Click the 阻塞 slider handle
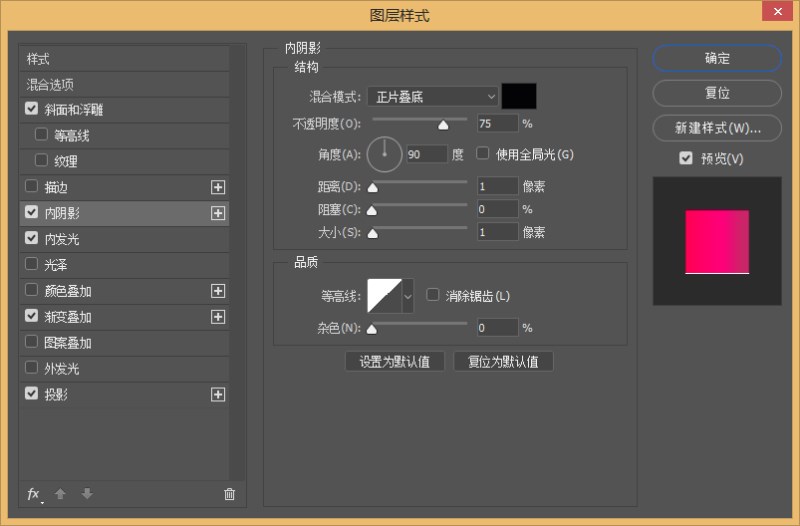This screenshot has width=800, height=526. pyautogui.click(x=372, y=211)
